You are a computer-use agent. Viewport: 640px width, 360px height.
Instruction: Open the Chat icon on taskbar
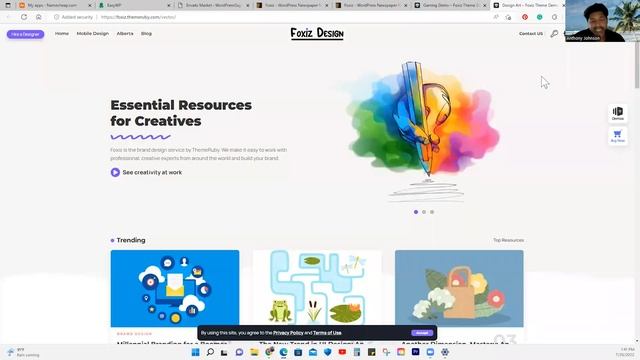pyautogui.click(x=239, y=352)
